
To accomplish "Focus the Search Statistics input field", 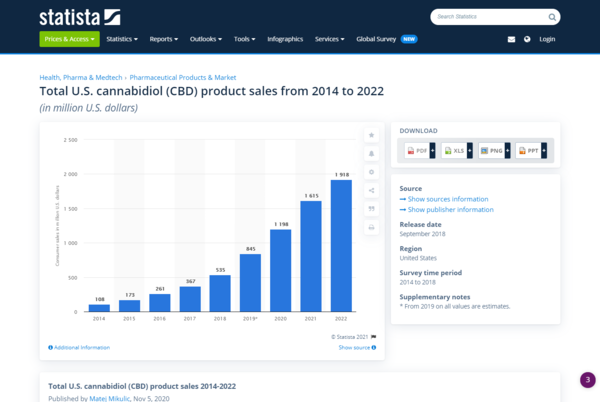I will (x=491, y=17).
